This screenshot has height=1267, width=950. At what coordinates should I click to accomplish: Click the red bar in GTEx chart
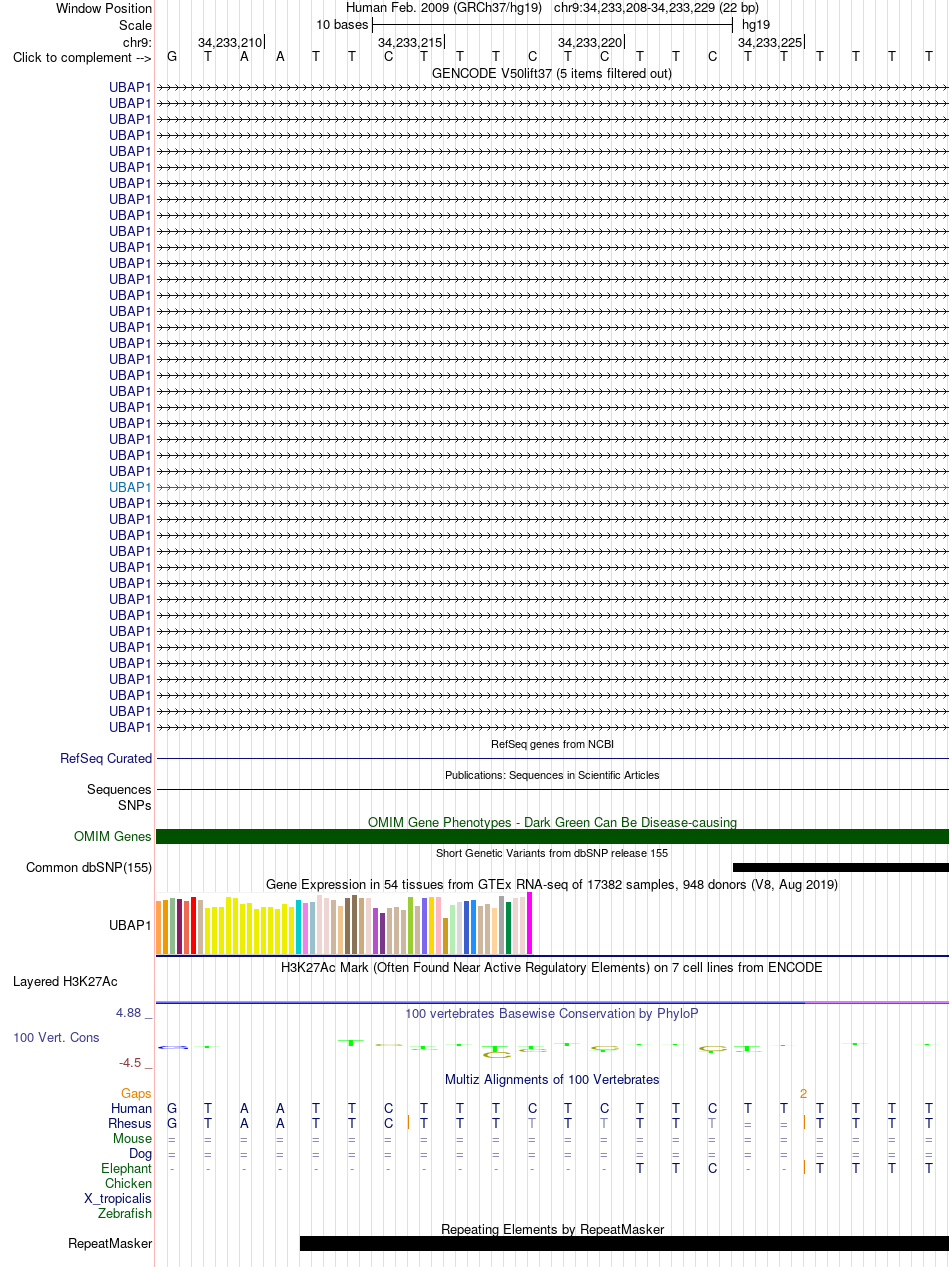(x=193, y=926)
